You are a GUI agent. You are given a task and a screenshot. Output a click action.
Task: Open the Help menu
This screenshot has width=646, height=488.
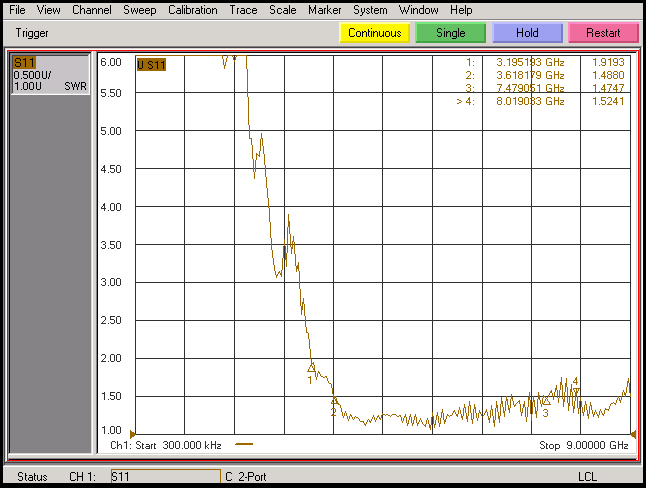461,10
